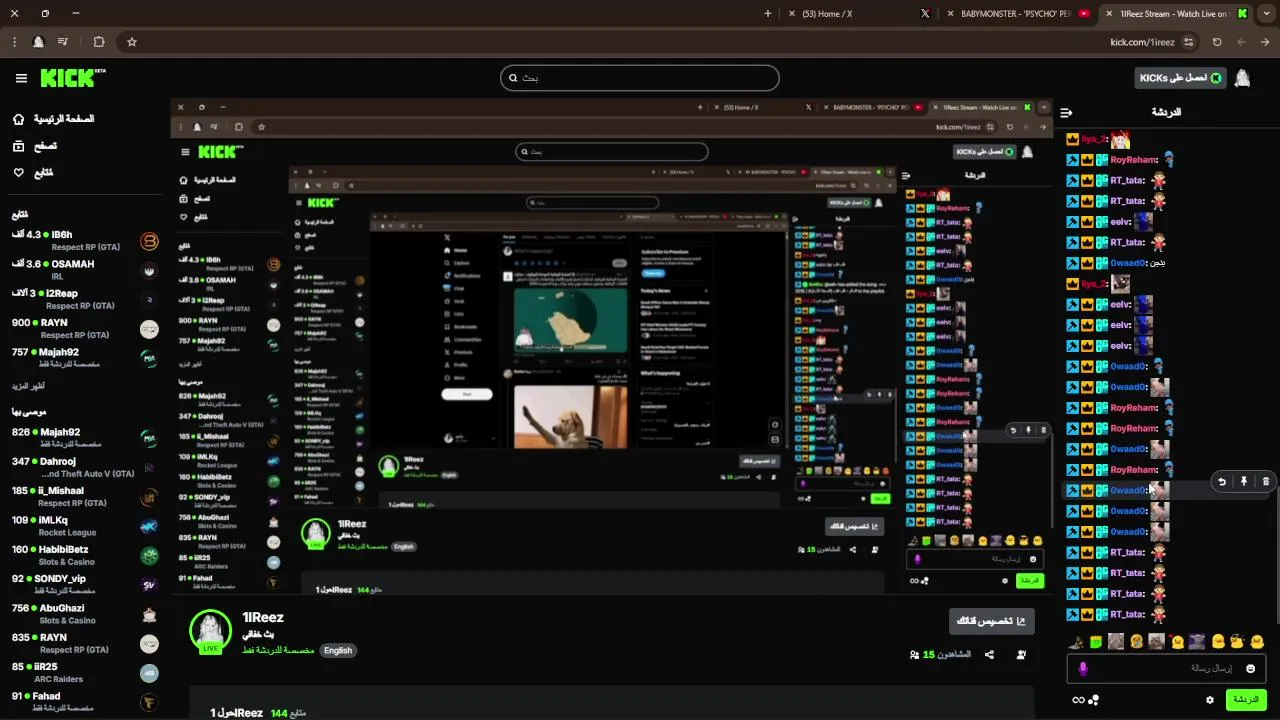Close the 1IReez Stream tab
This screenshot has width=1280, height=720.
click(x=1108, y=14)
